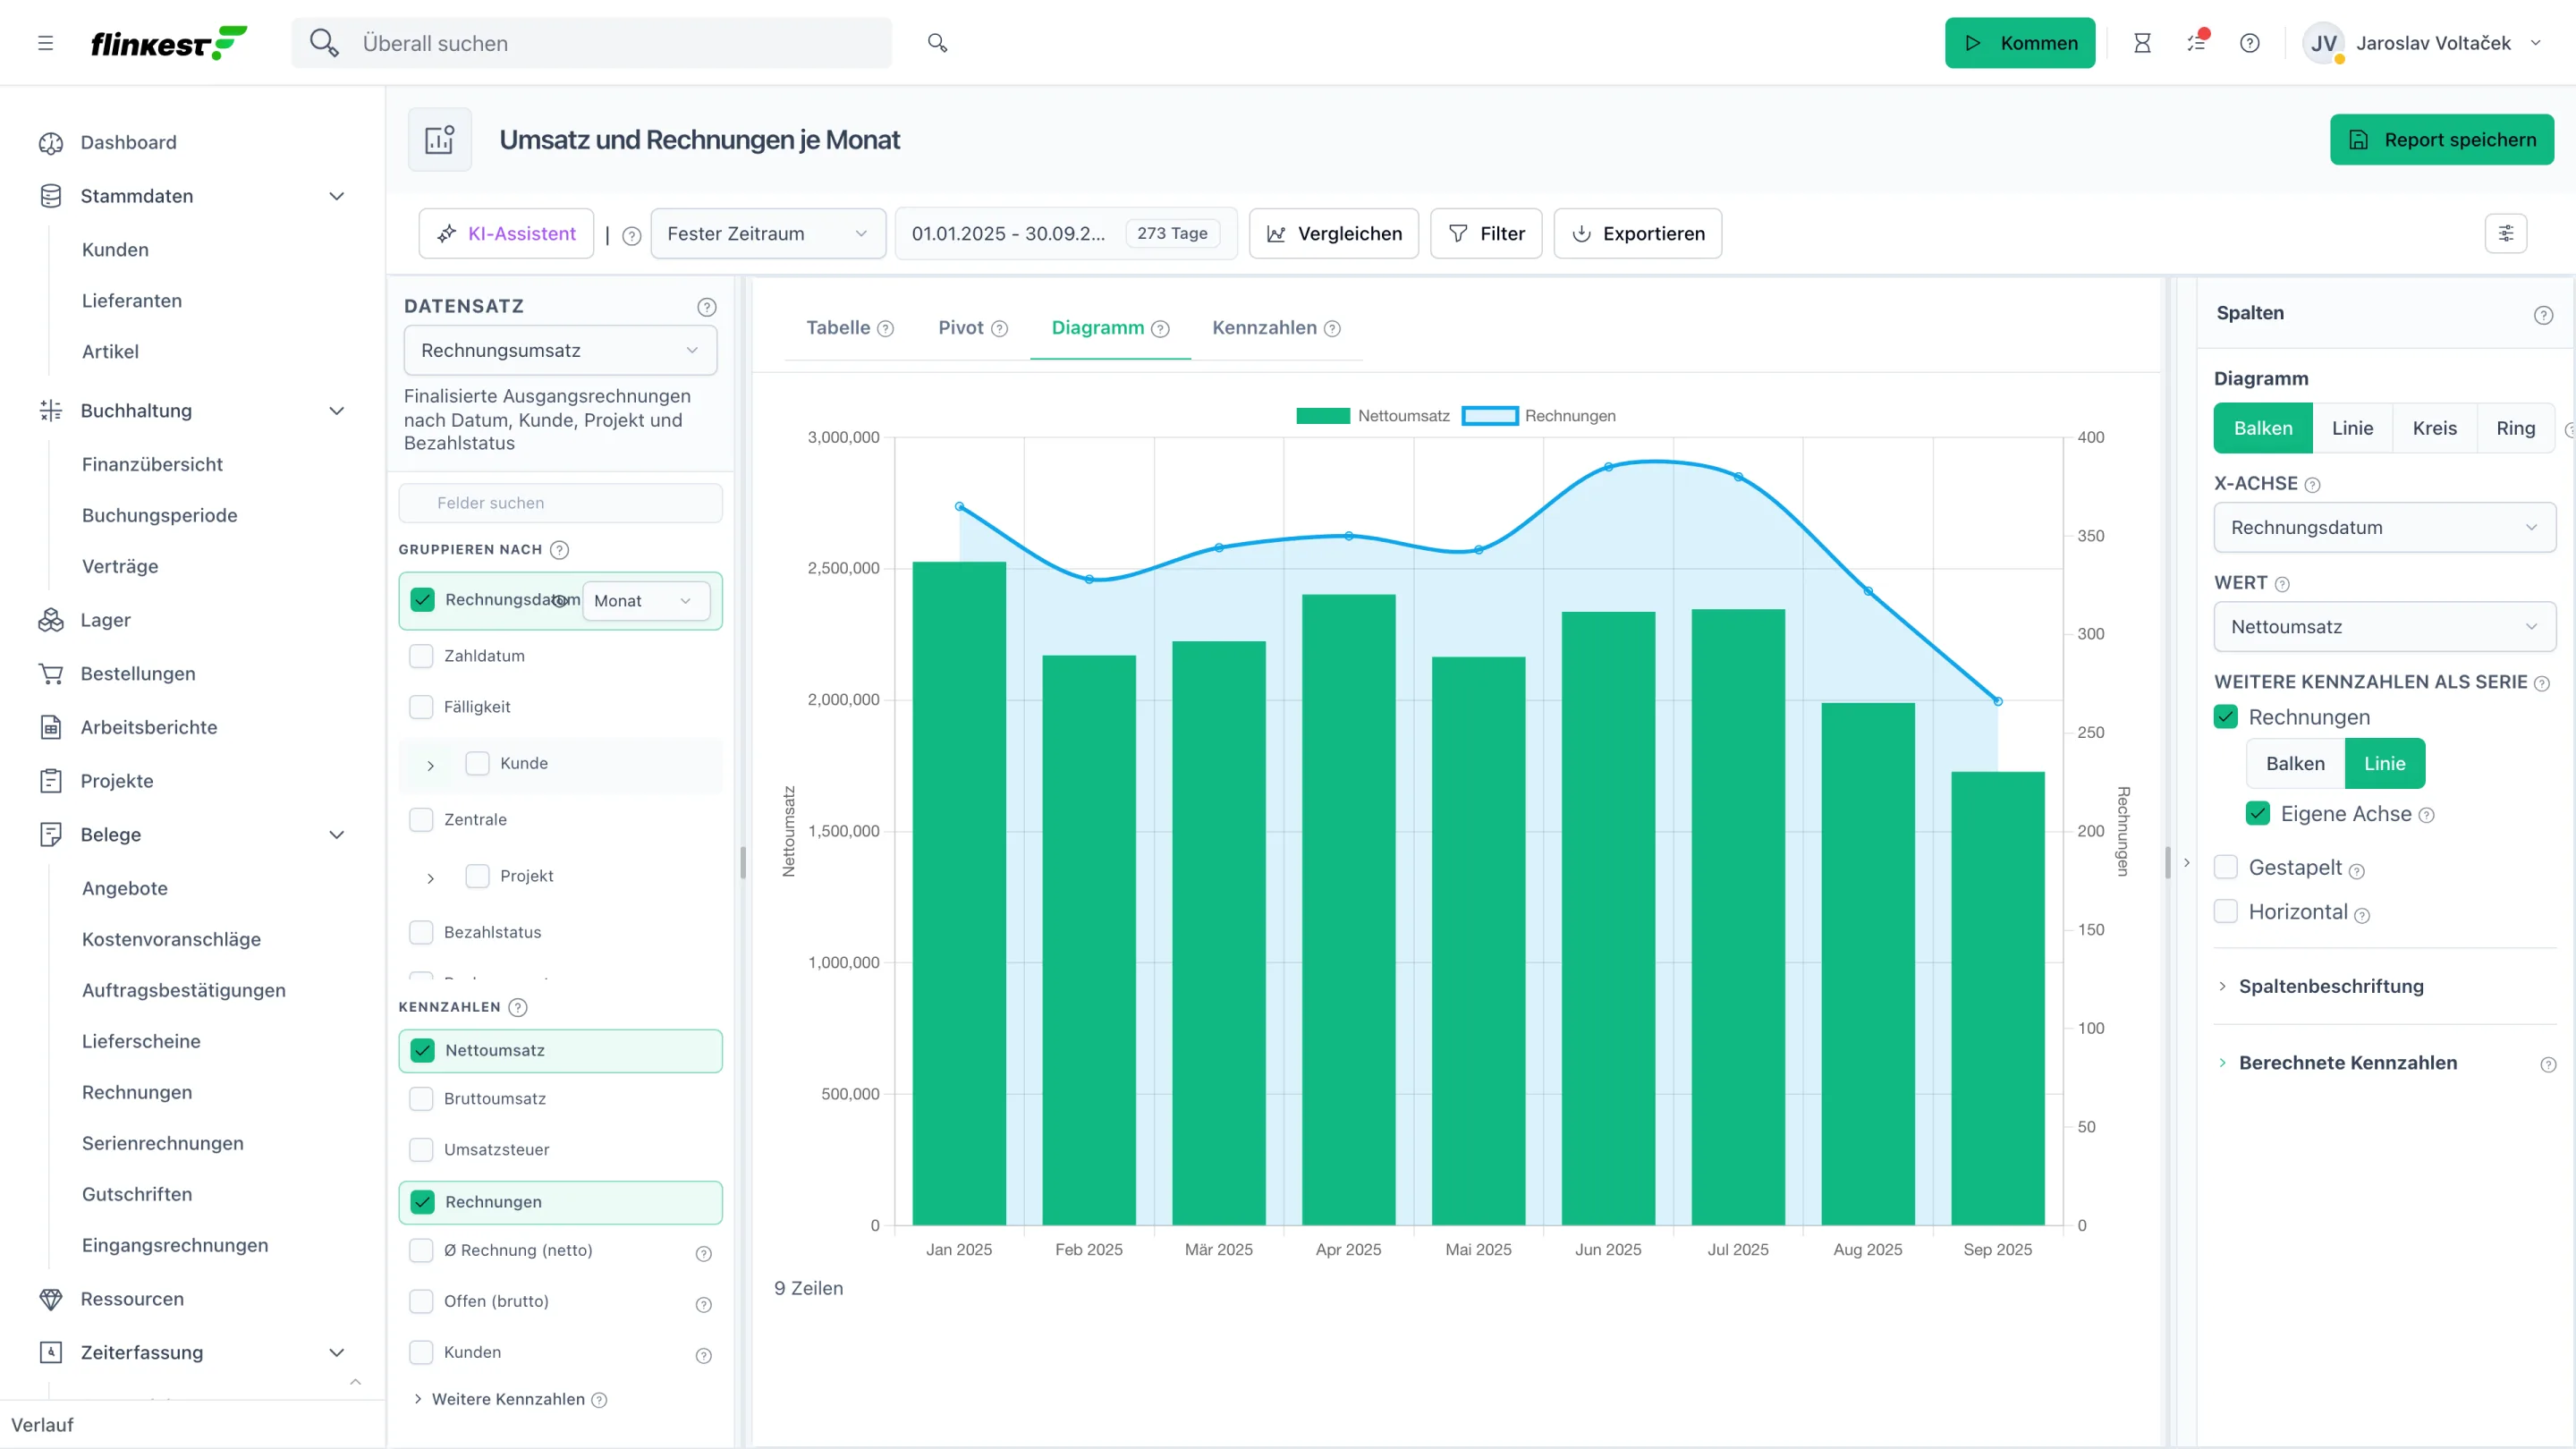Check the Bruttoumsatz checkbox
Screen dimensions: 2576x1449
(x=421, y=1099)
